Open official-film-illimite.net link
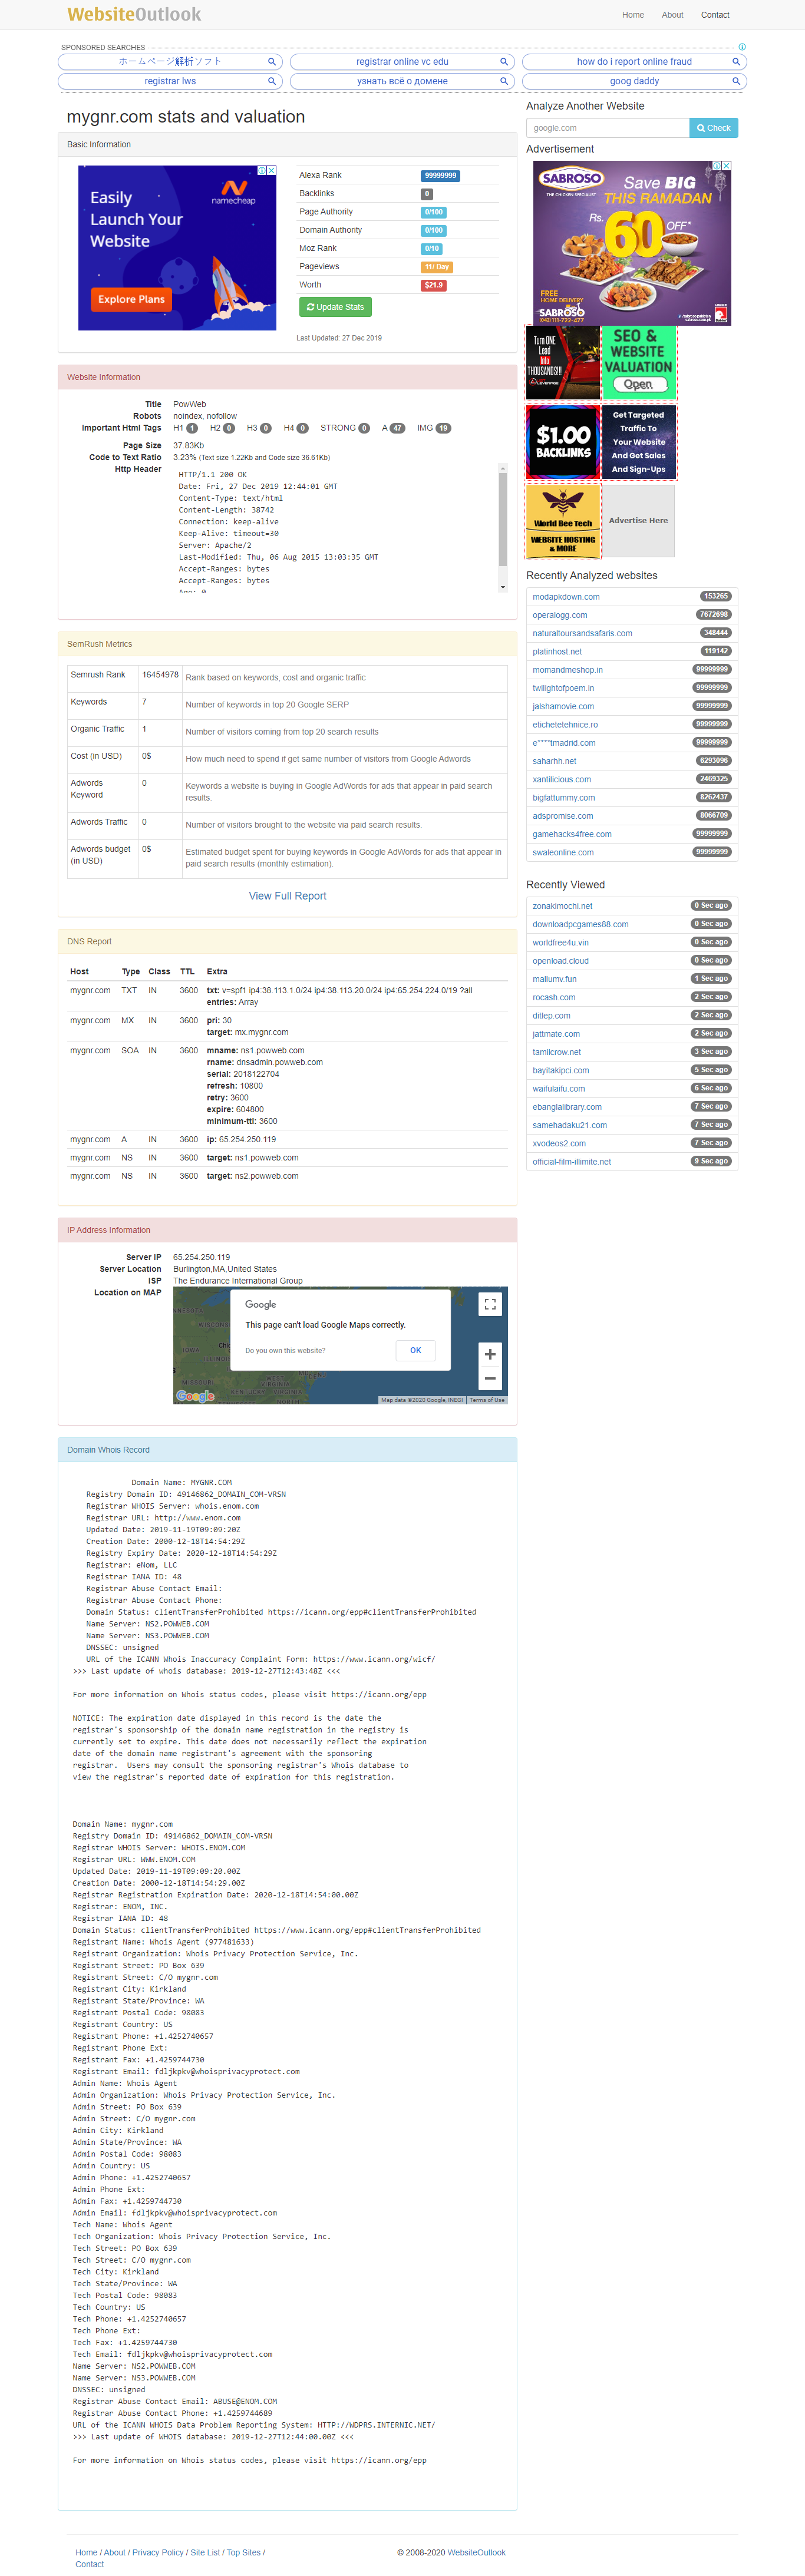 click(x=571, y=1162)
